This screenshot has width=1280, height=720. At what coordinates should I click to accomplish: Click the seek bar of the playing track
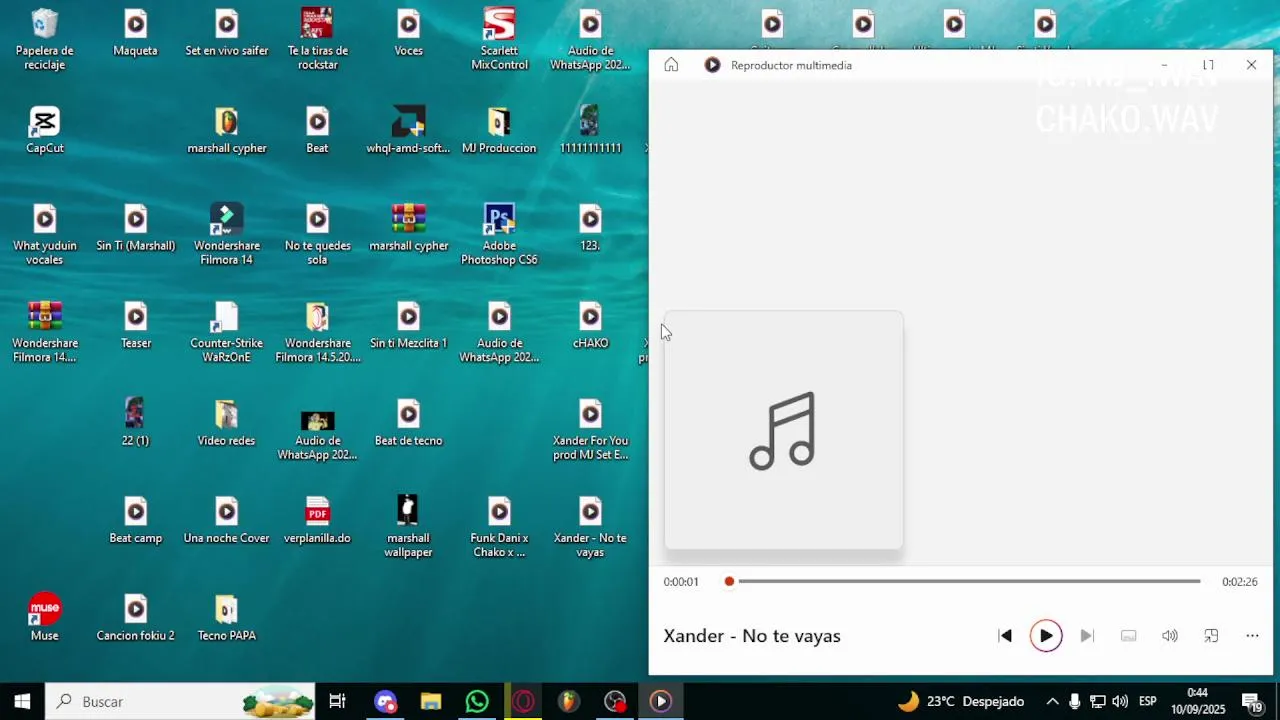[965, 581]
